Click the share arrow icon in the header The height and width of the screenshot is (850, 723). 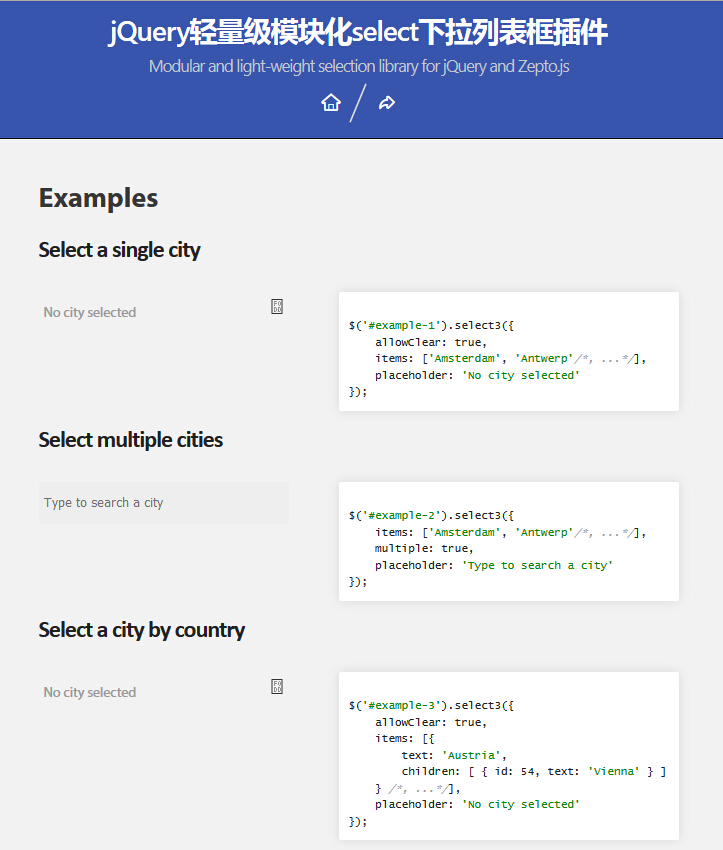pos(386,102)
